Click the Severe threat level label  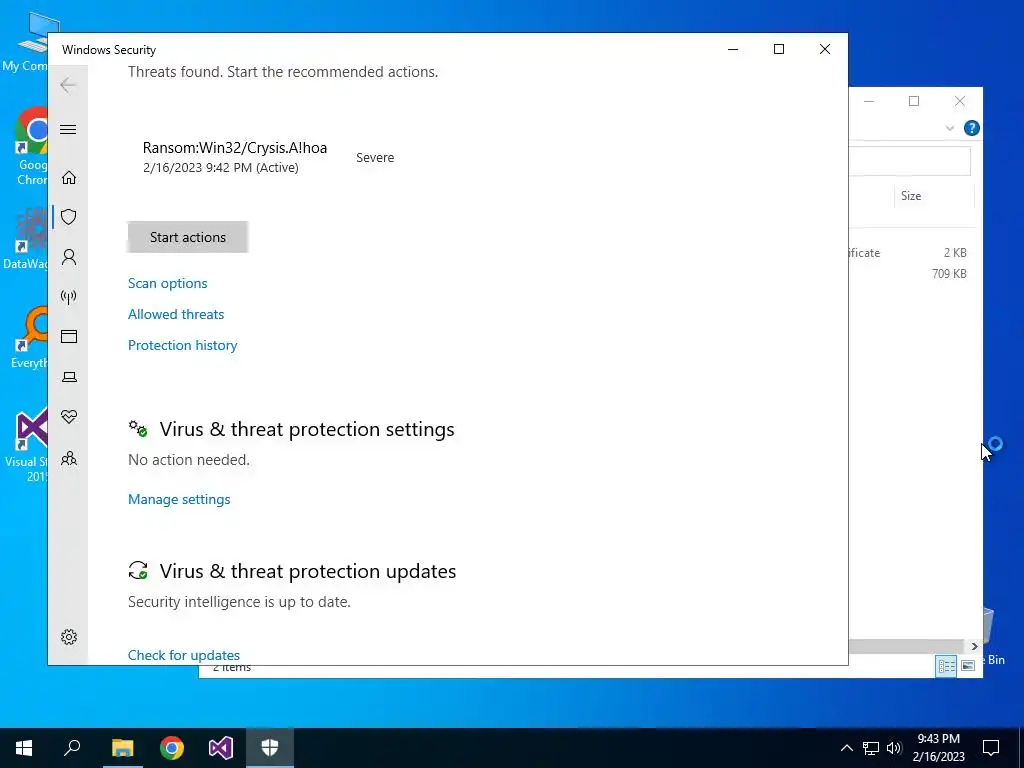click(x=375, y=157)
